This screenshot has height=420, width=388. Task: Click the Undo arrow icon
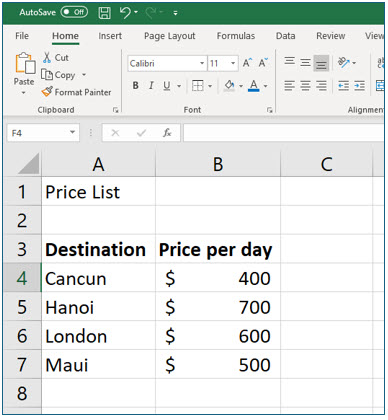pyautogui.click(x=125, y=13)
